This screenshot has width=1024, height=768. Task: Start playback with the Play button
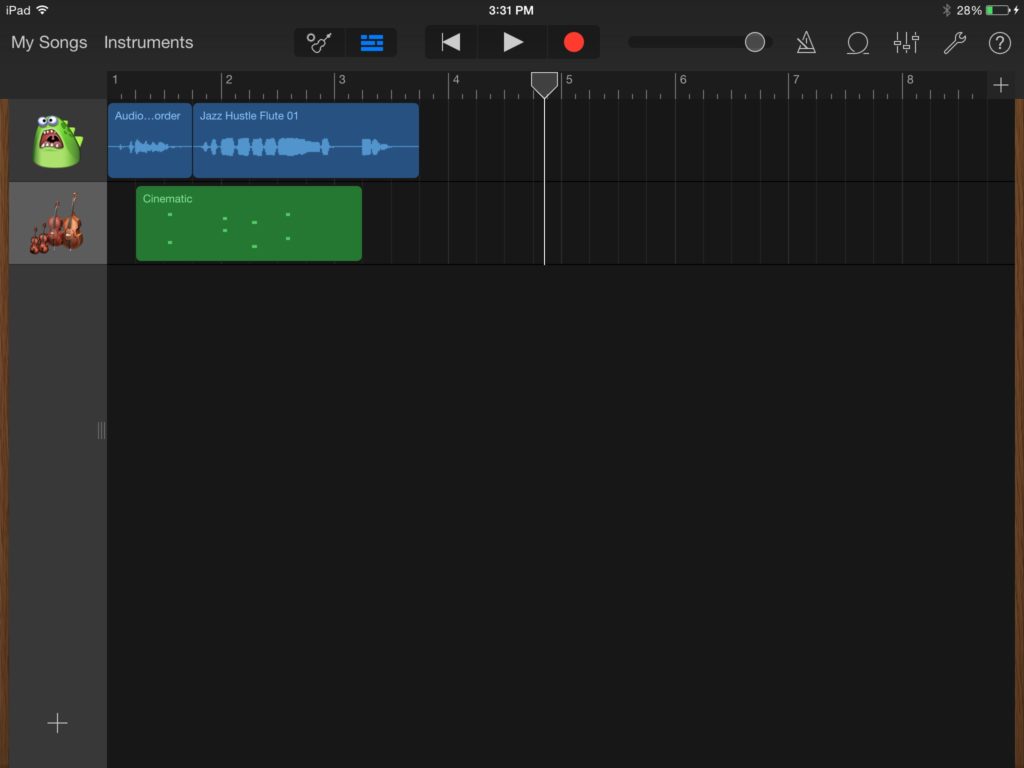pos(513,42)
